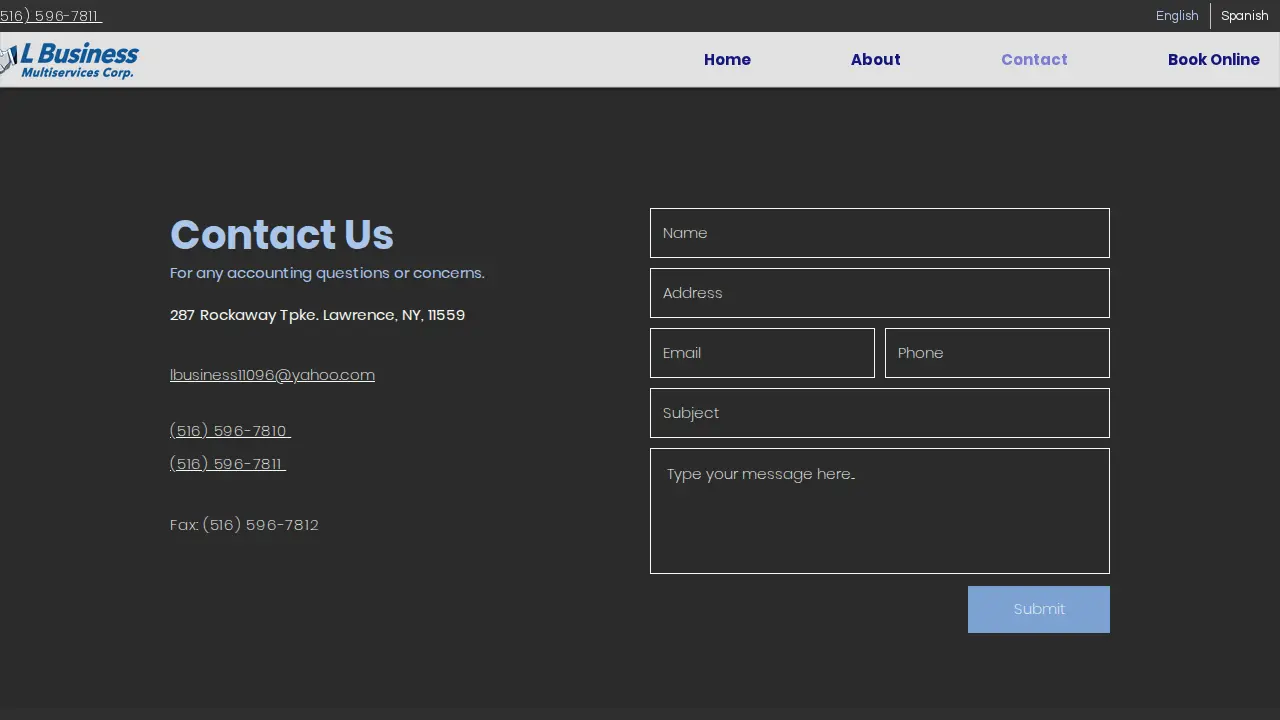The height and width of the screenshot is (720, 1280).
Task: Click the L Business Multiservices Corp. logo
Action: point(69,60)
